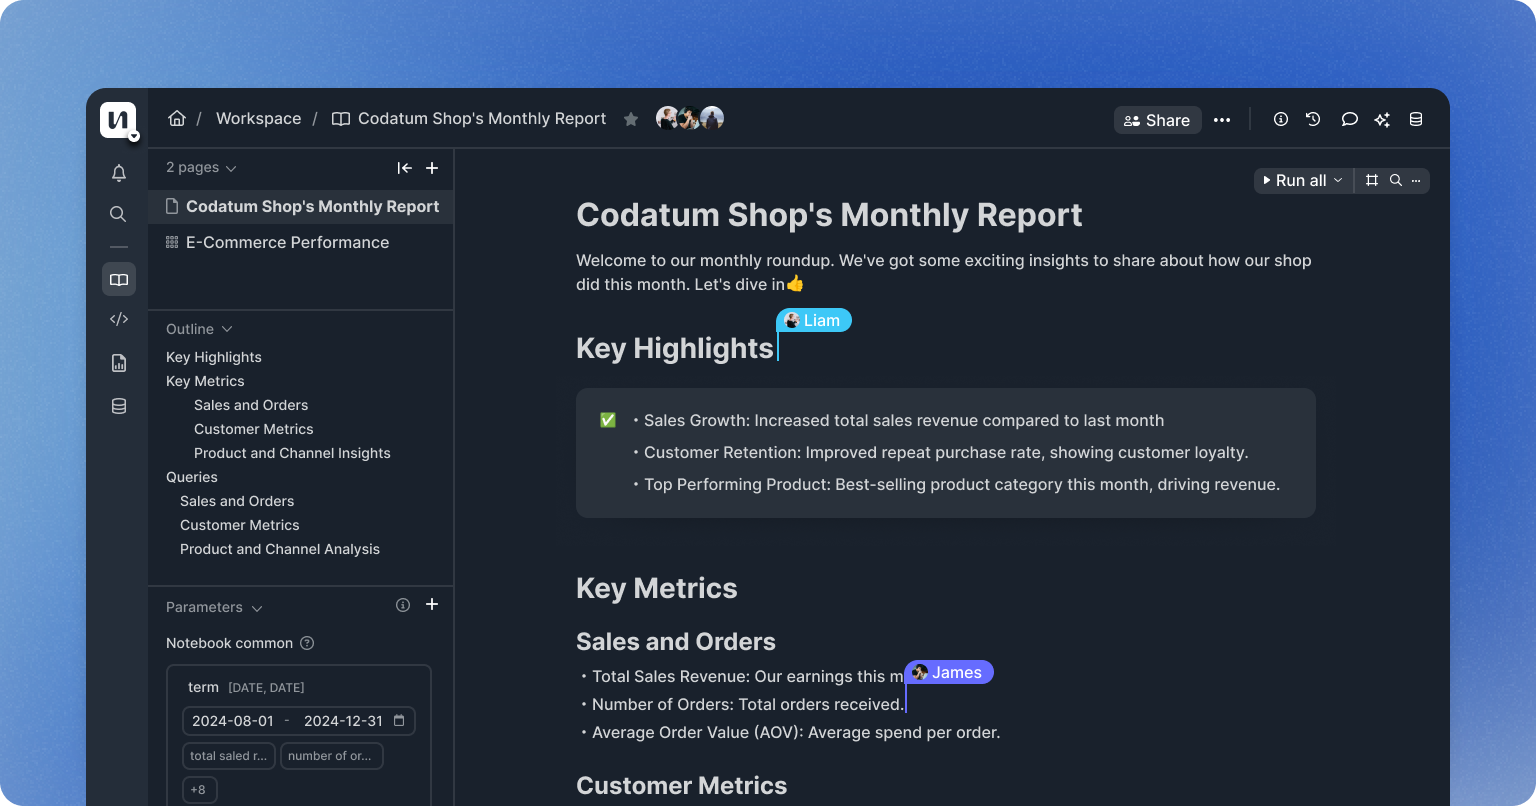Open version history clock icon
Viewport: 1536px width, 806px height.
(1313, 119)
